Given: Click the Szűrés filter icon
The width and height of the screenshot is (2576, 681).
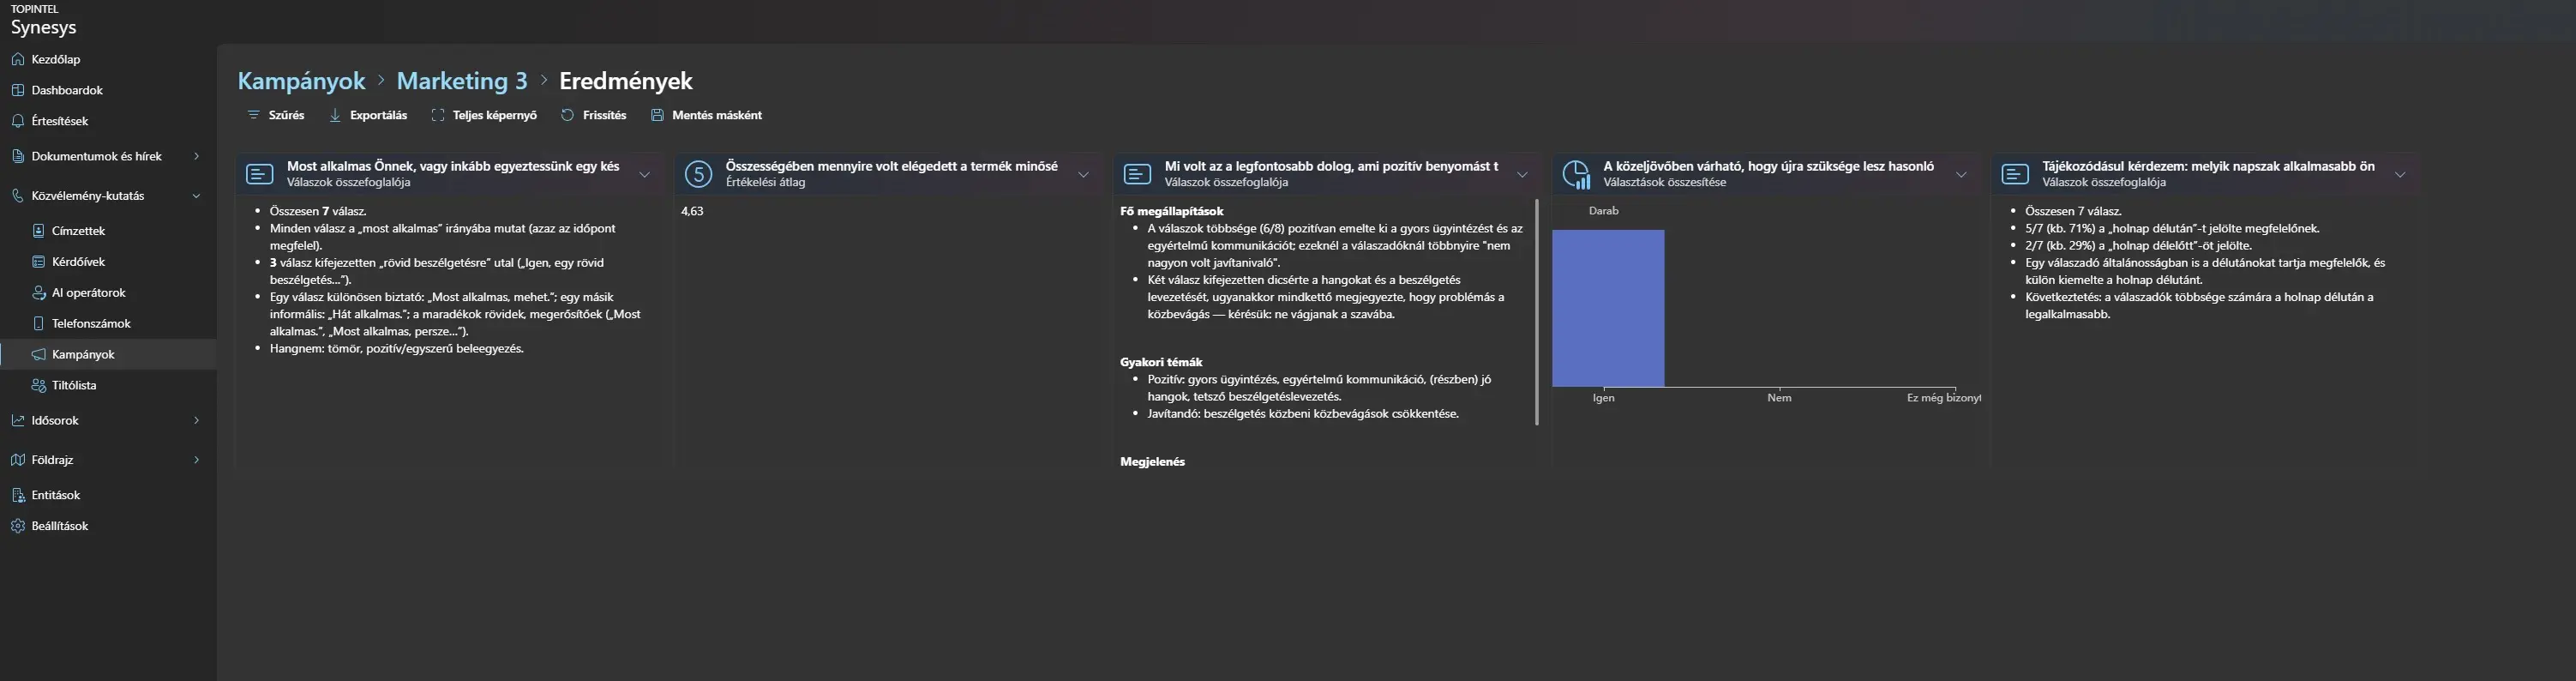Looking at the screenshot, I should (x=253, y=115).
